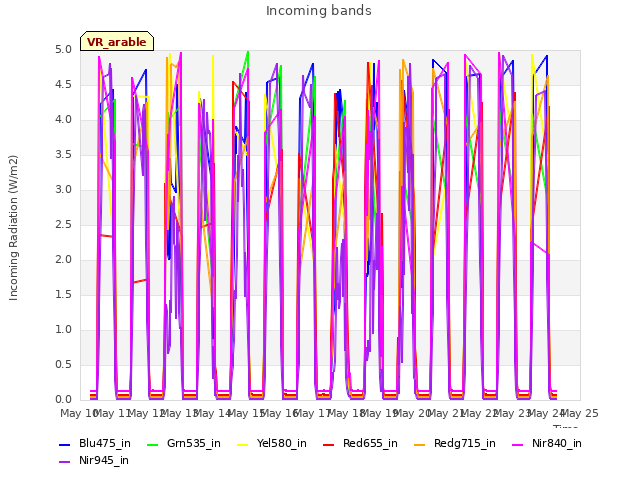Click the May 23 x-axis date label
640x480 pixels.
coord(513,414)
